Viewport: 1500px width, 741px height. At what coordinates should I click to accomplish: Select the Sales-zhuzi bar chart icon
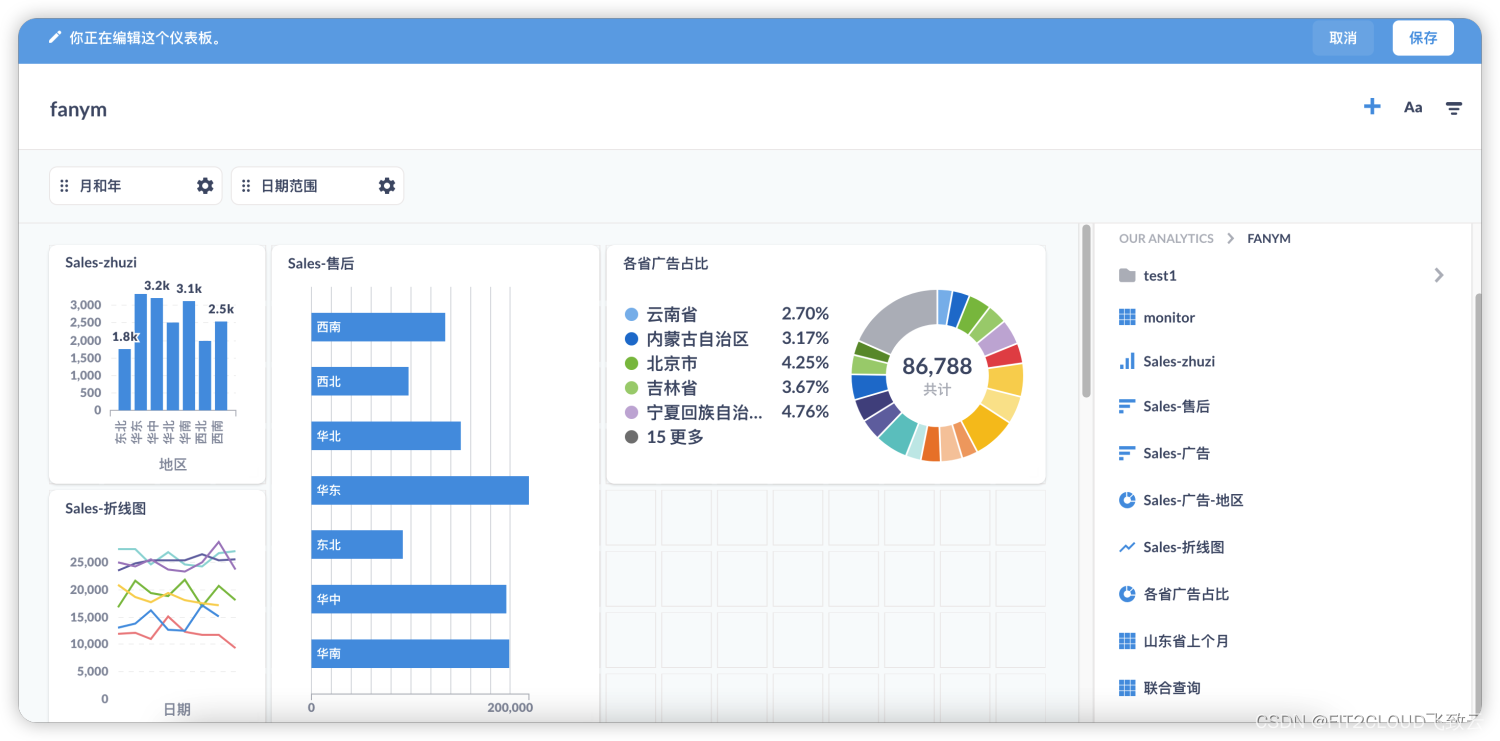click(x=1127, y=361)
